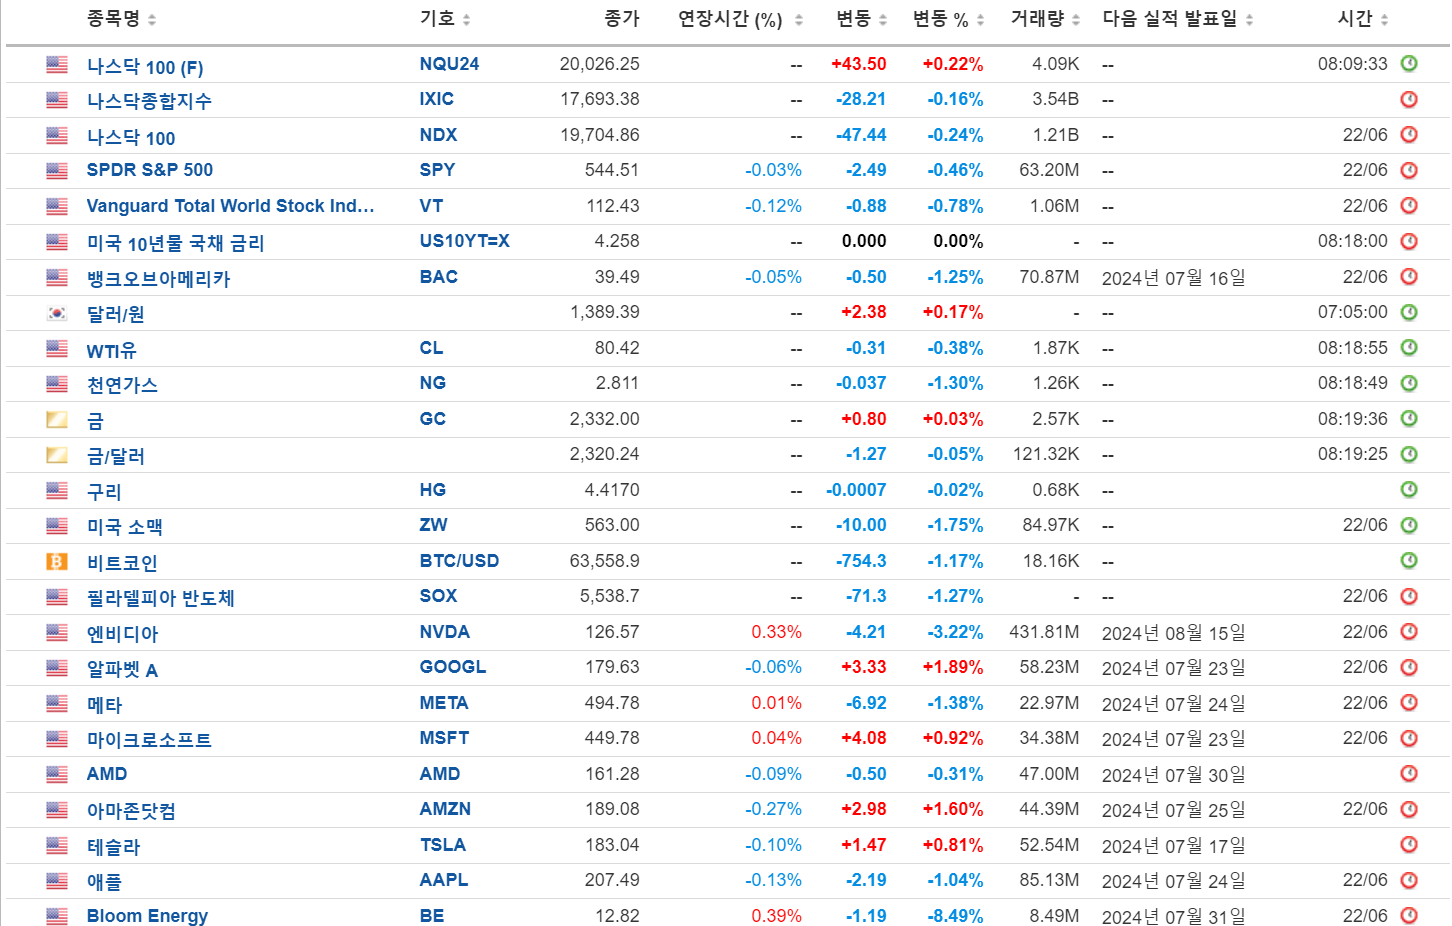
Task: Click red clock icon in SPY row
Action: coord(1409,170)
